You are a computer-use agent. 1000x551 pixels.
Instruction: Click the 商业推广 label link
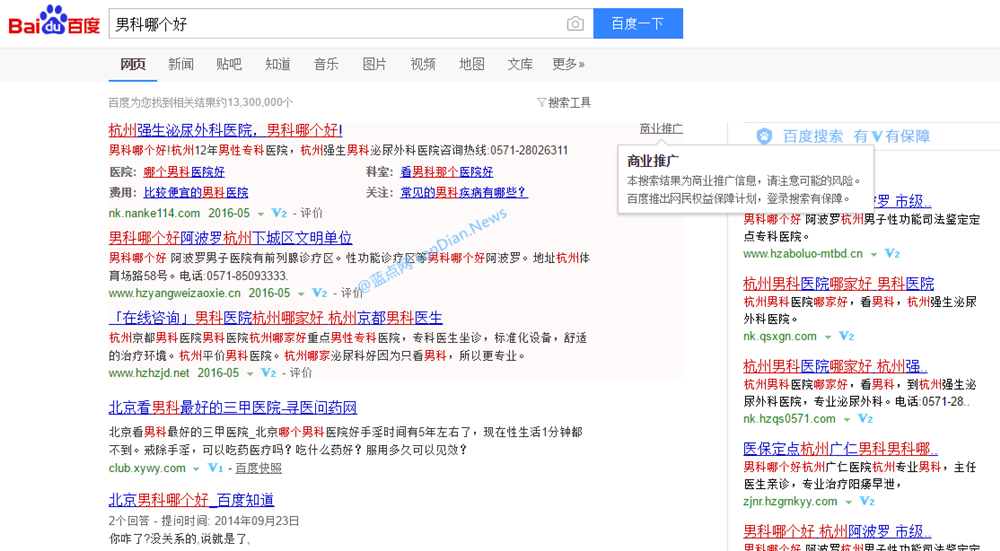(x=661, y=129)
